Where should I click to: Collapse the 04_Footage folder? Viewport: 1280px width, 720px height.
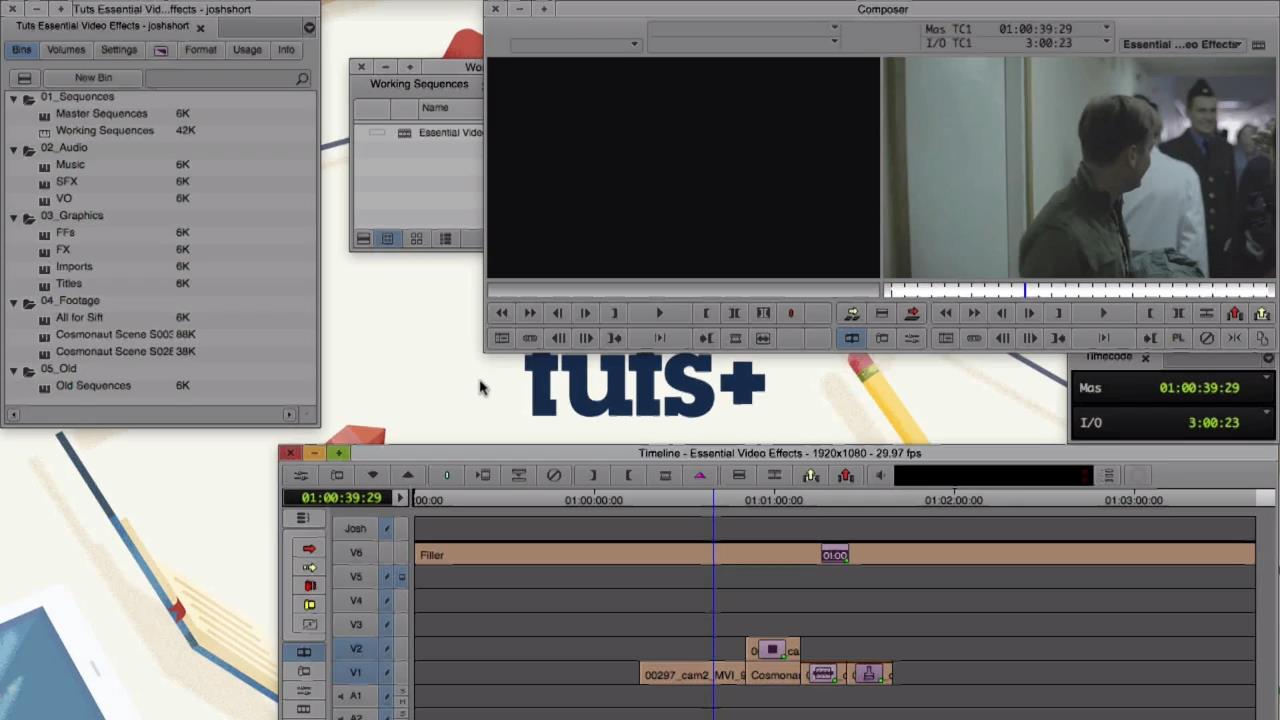click(x=14, y=301)
